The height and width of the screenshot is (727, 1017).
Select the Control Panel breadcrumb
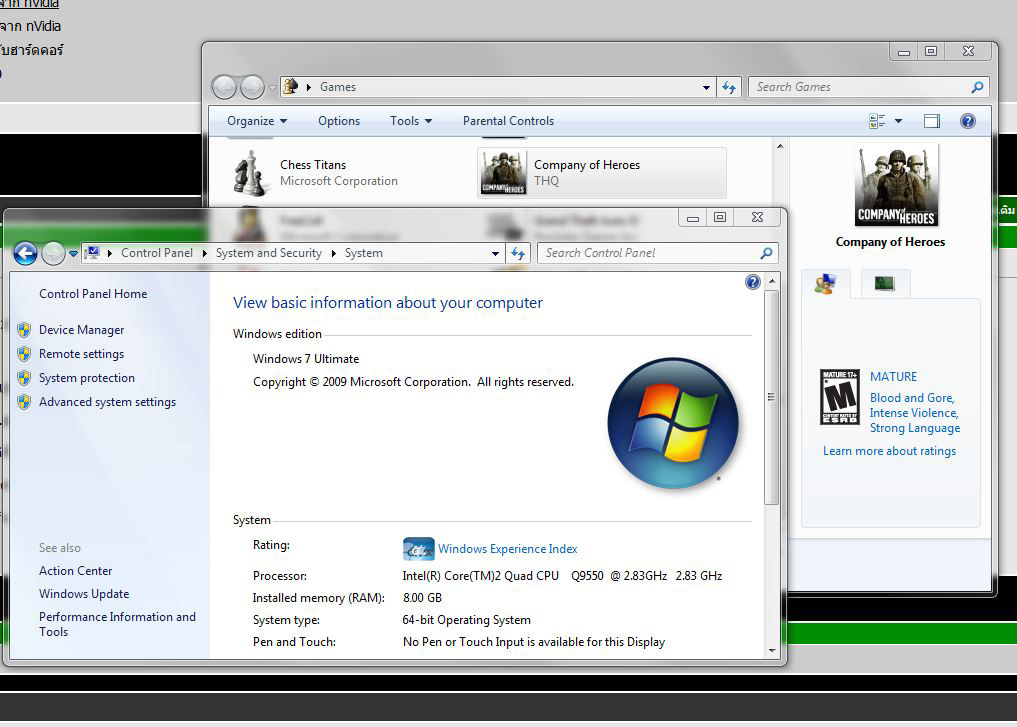point(156,253)
